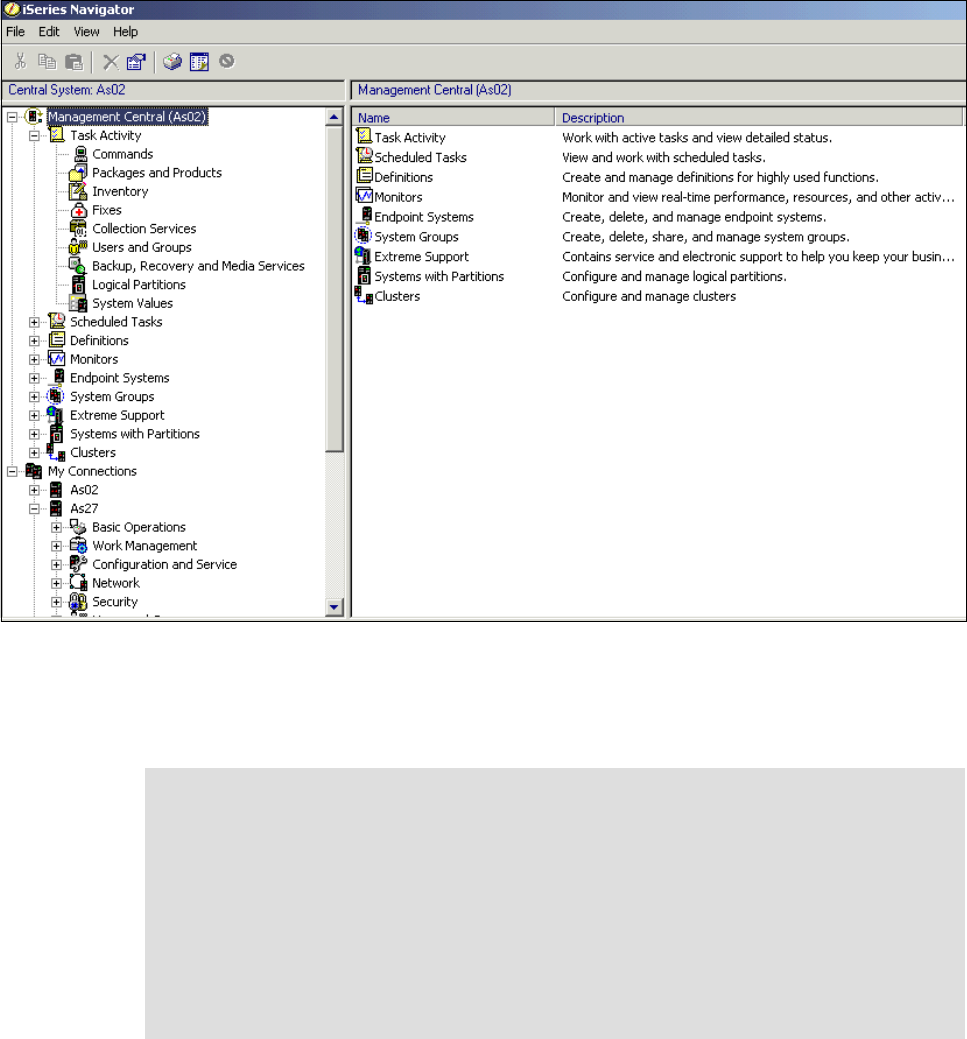
Task: Click 'Configure and manage clusters' description
Action: pyautogui.click(x=649, y=296)
